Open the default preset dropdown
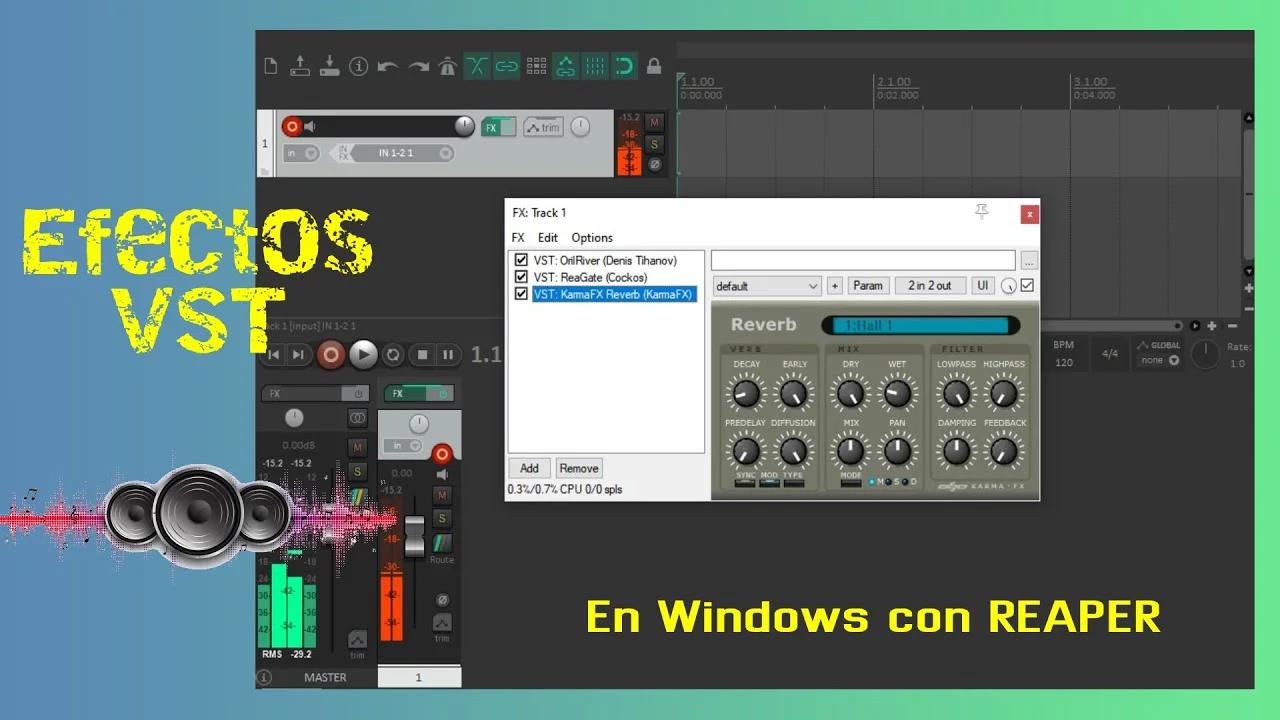 pyautogui.click(x=766, y=285)
